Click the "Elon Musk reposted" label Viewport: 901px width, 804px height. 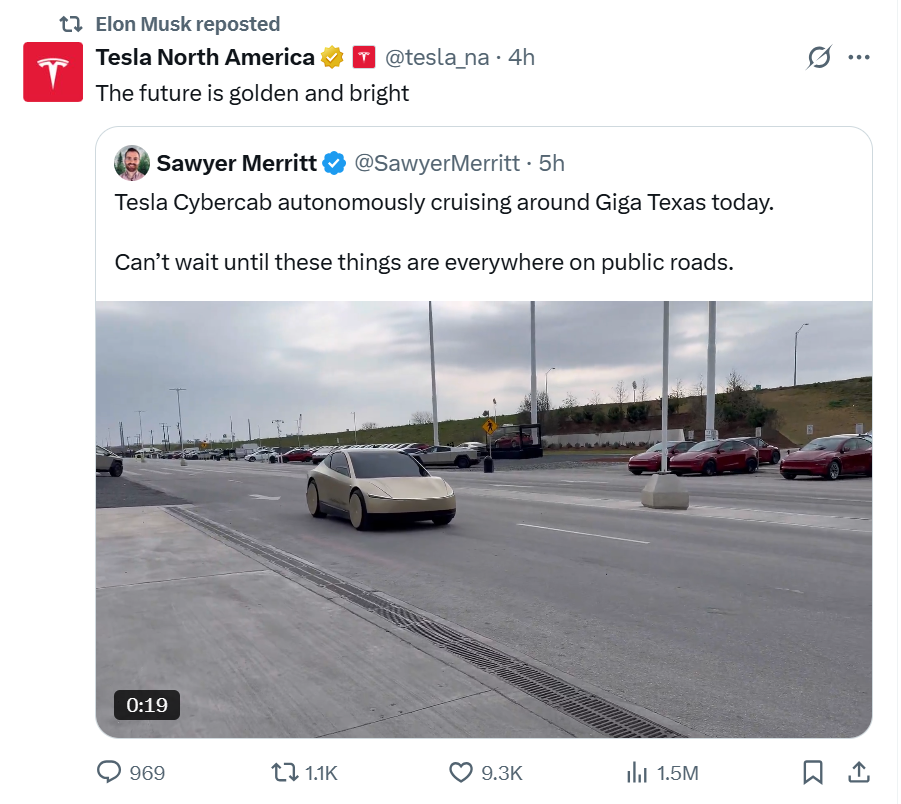click(188, 24)
